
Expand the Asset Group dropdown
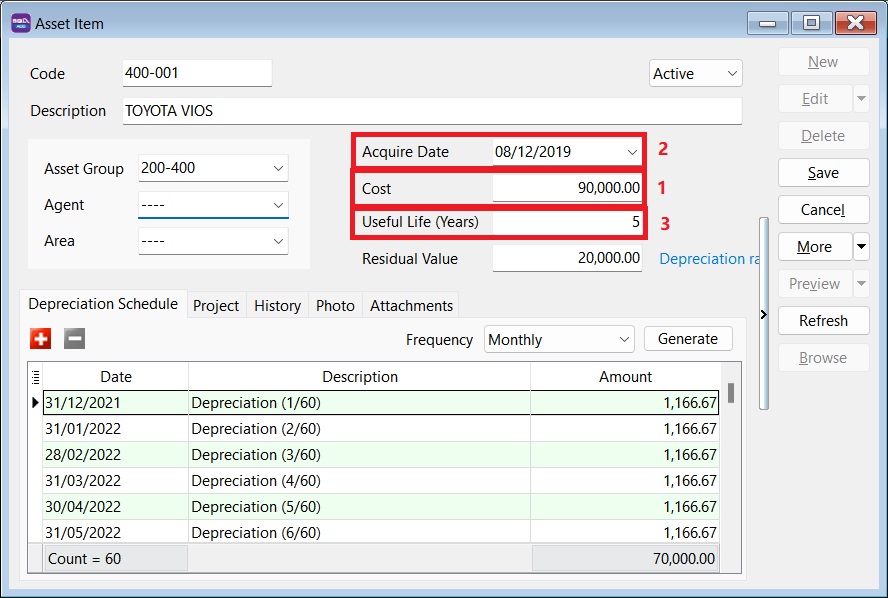click(277, 169)
